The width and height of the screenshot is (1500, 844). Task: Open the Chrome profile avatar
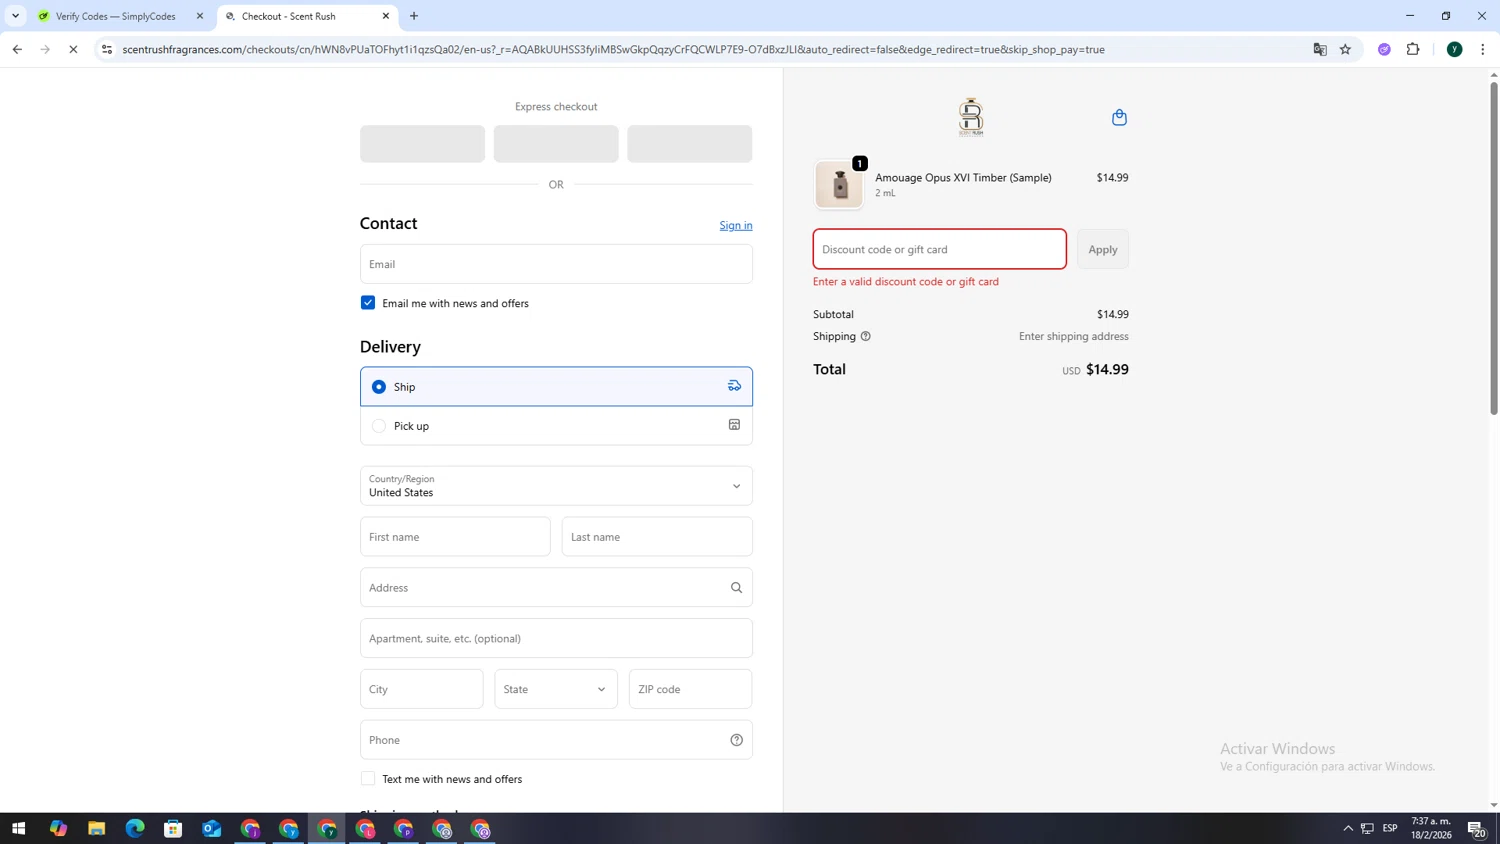(1454, 49)
